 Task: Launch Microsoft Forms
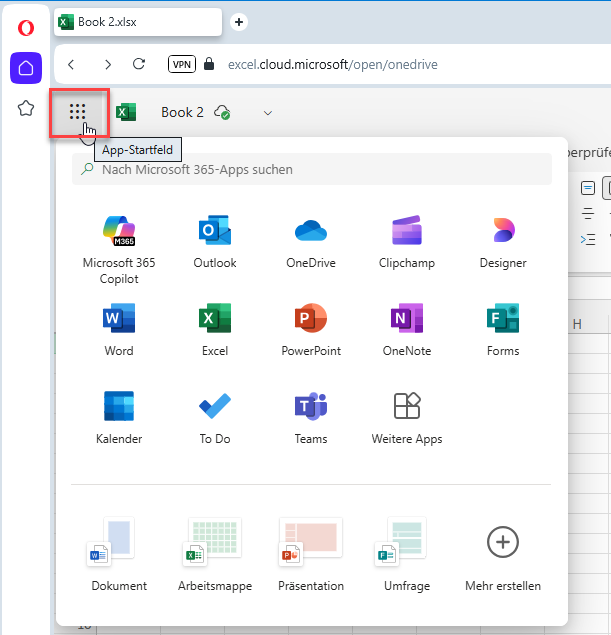503,330
